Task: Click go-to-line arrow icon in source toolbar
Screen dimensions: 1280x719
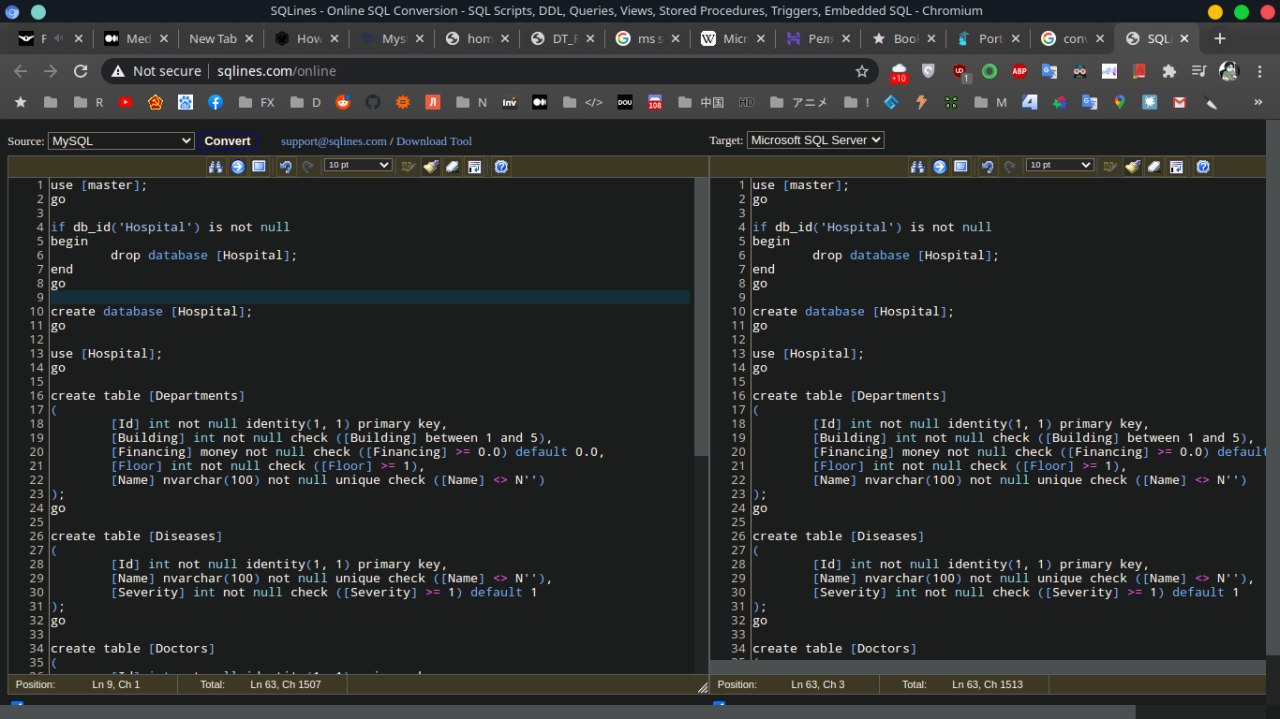Action: pos(238,166)
